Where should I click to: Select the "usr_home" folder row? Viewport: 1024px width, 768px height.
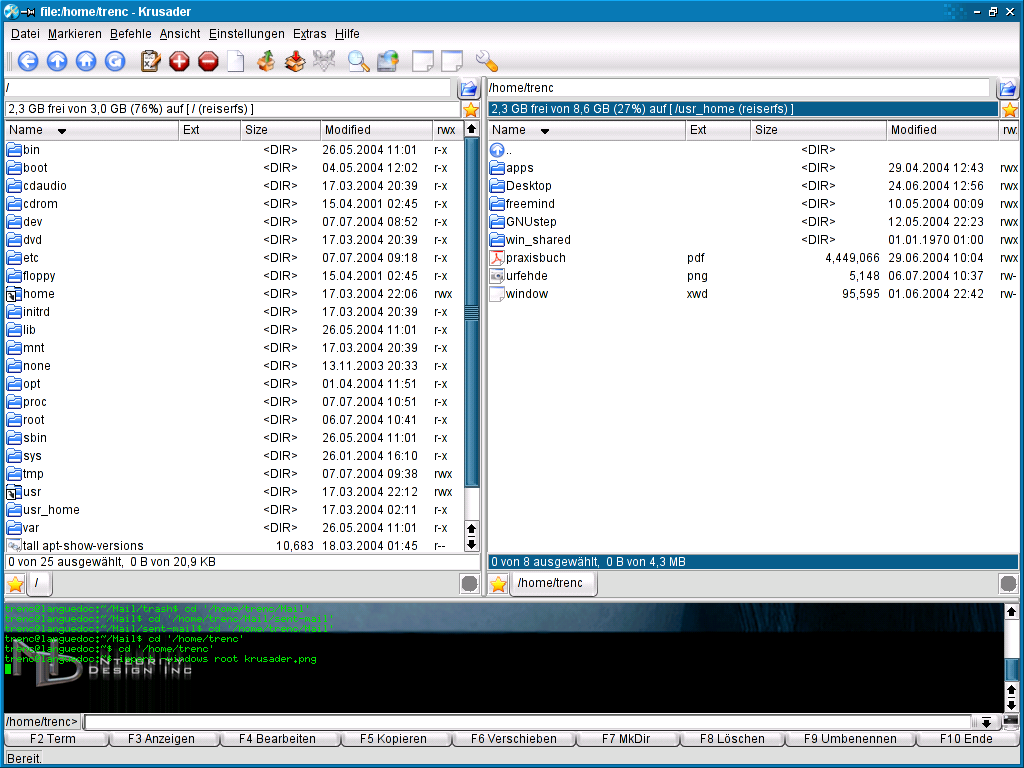235,510
